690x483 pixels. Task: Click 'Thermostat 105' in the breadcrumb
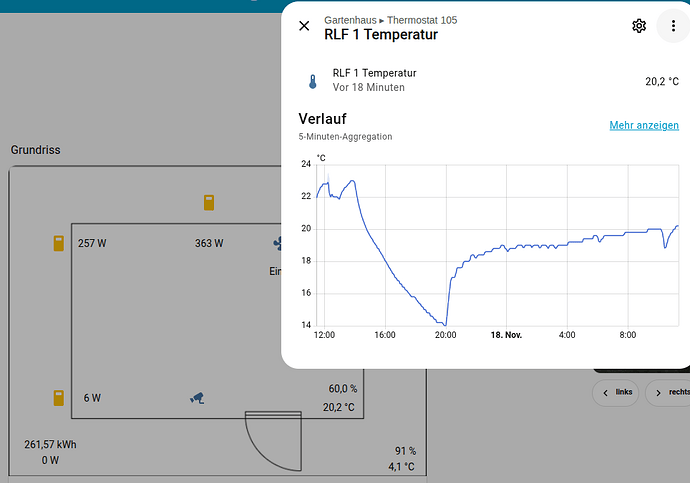422,20
